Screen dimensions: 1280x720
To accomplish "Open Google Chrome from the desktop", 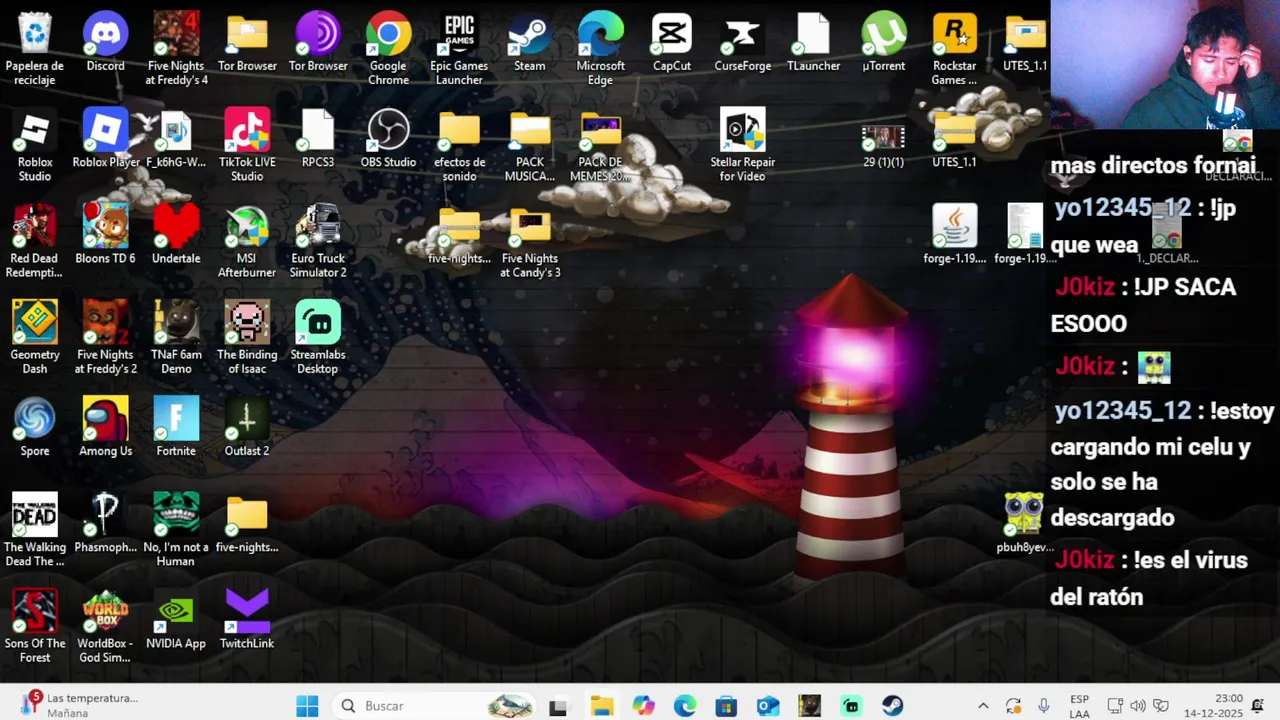I will click(x=388, y=49).
